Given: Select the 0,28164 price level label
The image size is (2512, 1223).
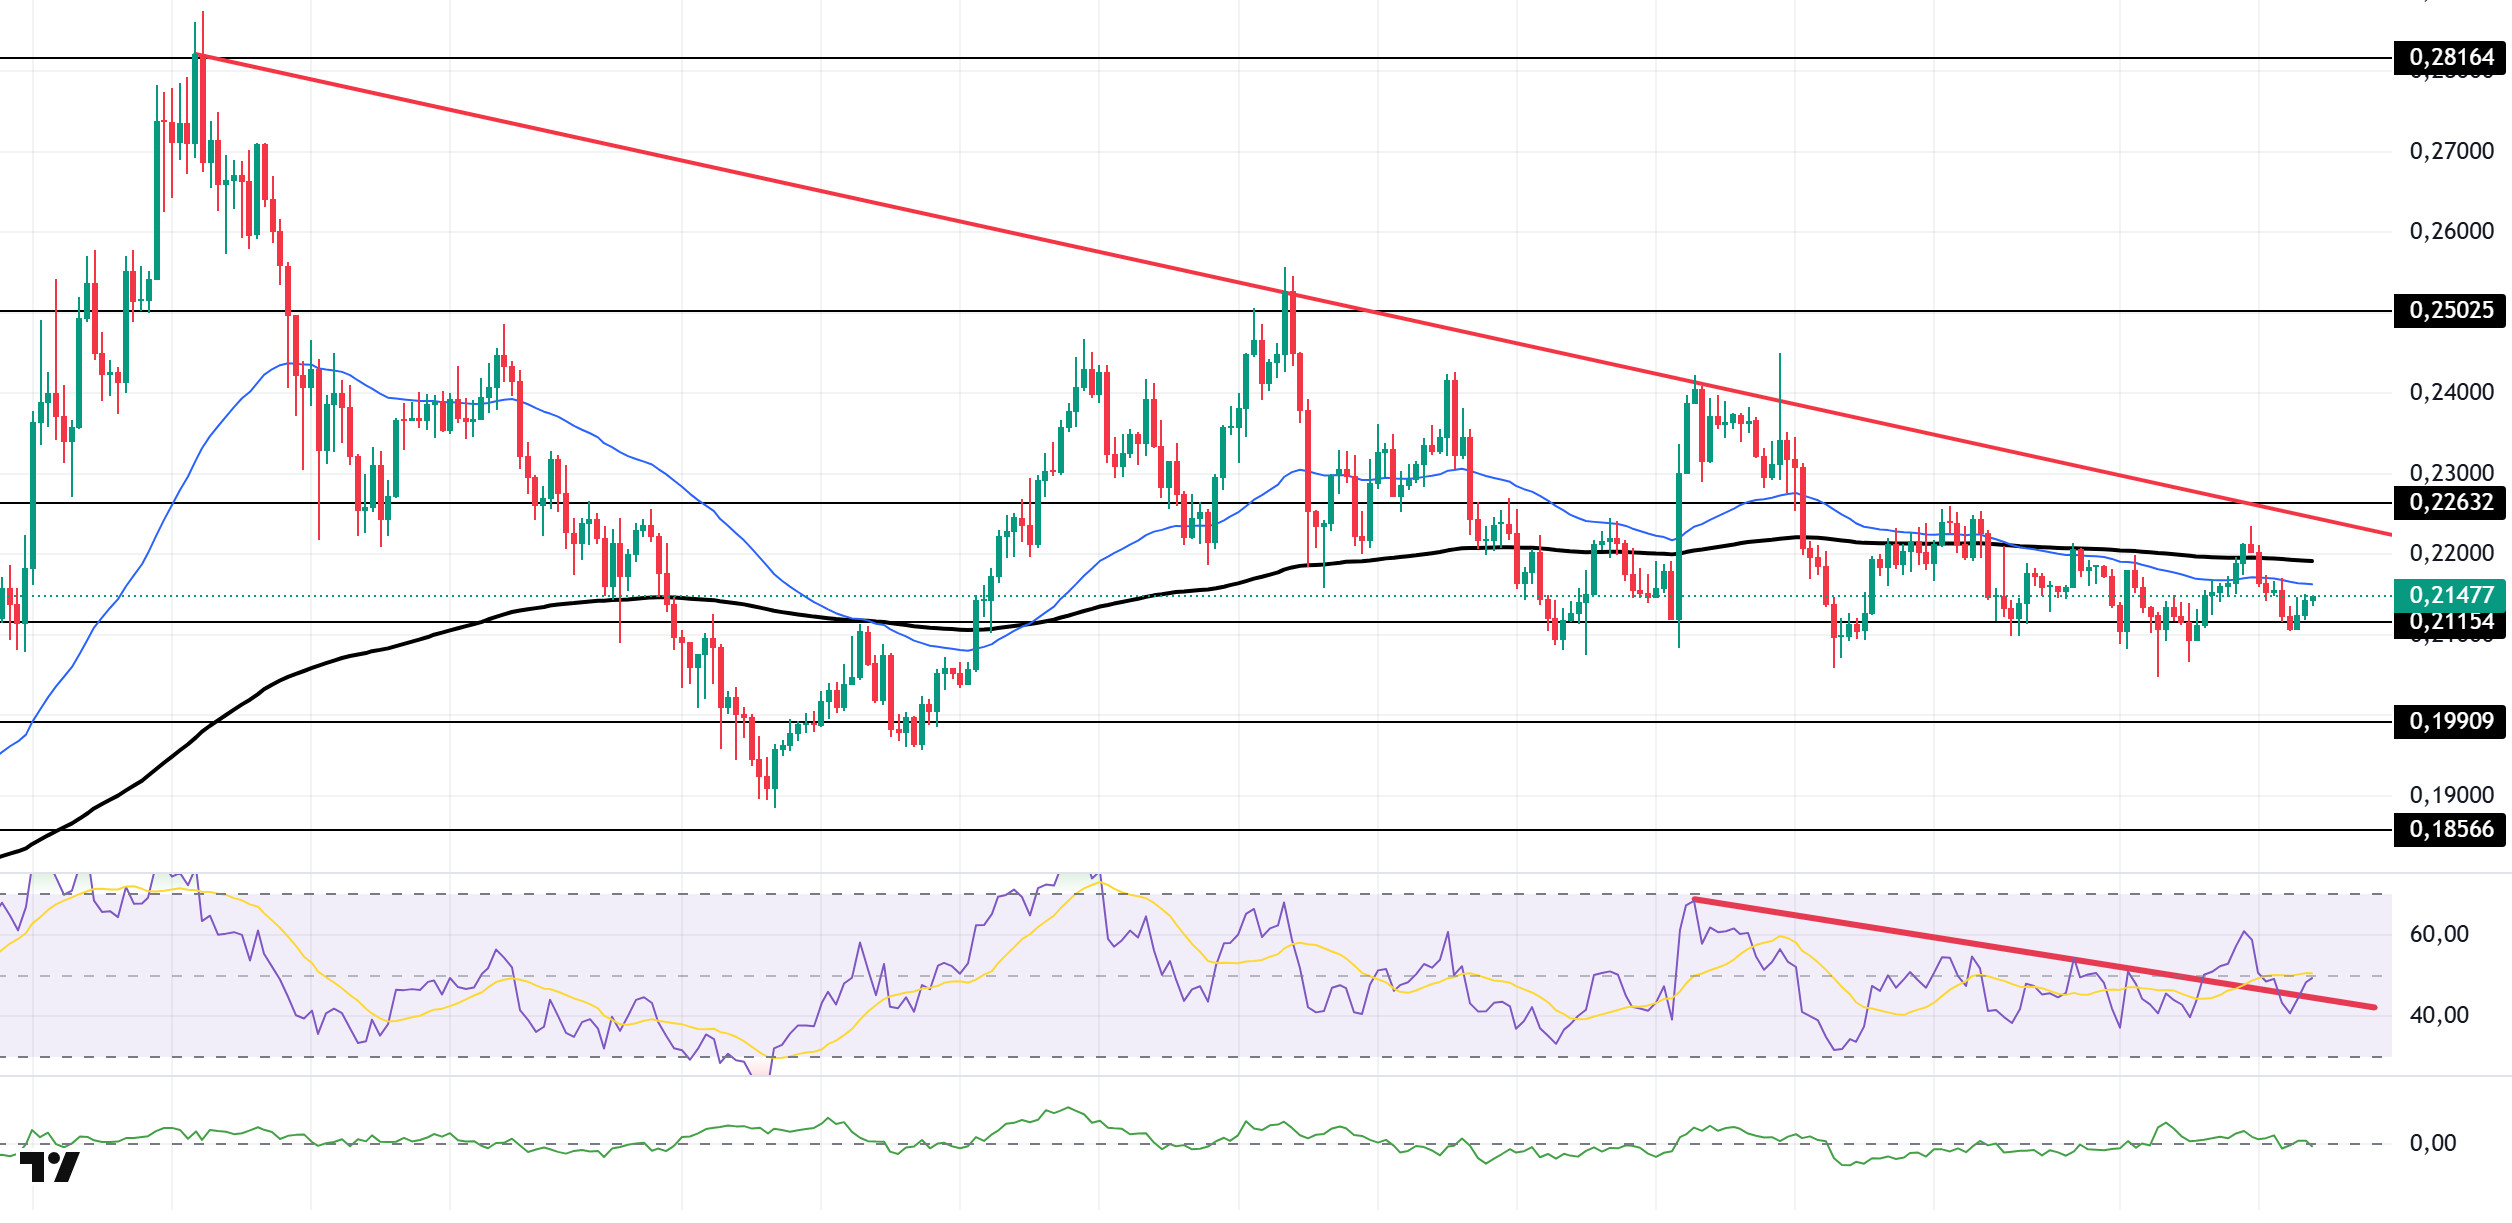Looking at the screenshot, I should [x=2451, y=58].
